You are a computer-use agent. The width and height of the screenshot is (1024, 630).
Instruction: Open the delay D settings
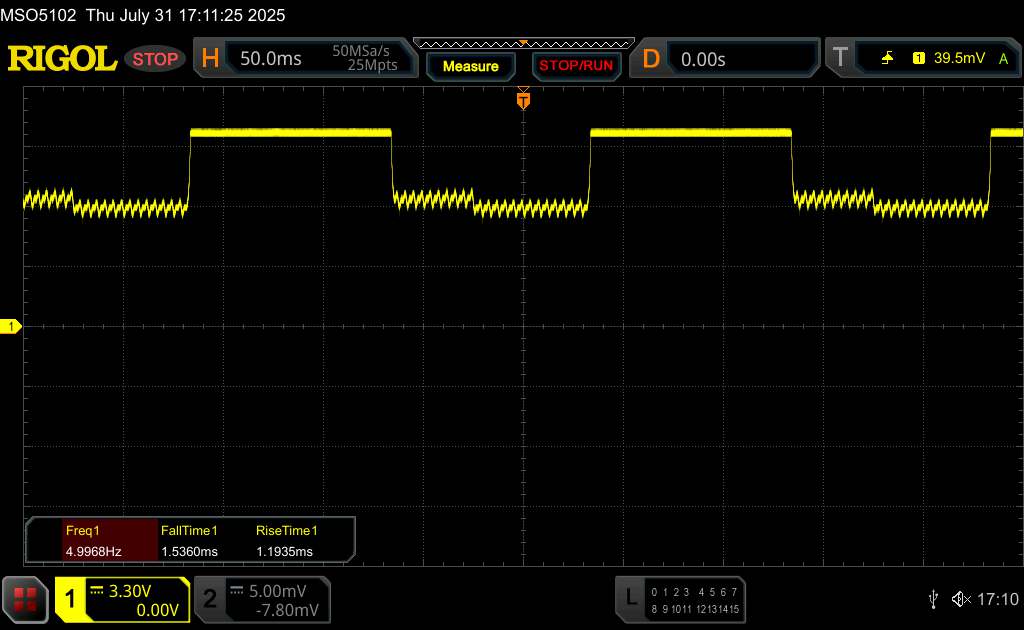click(651, 59)
